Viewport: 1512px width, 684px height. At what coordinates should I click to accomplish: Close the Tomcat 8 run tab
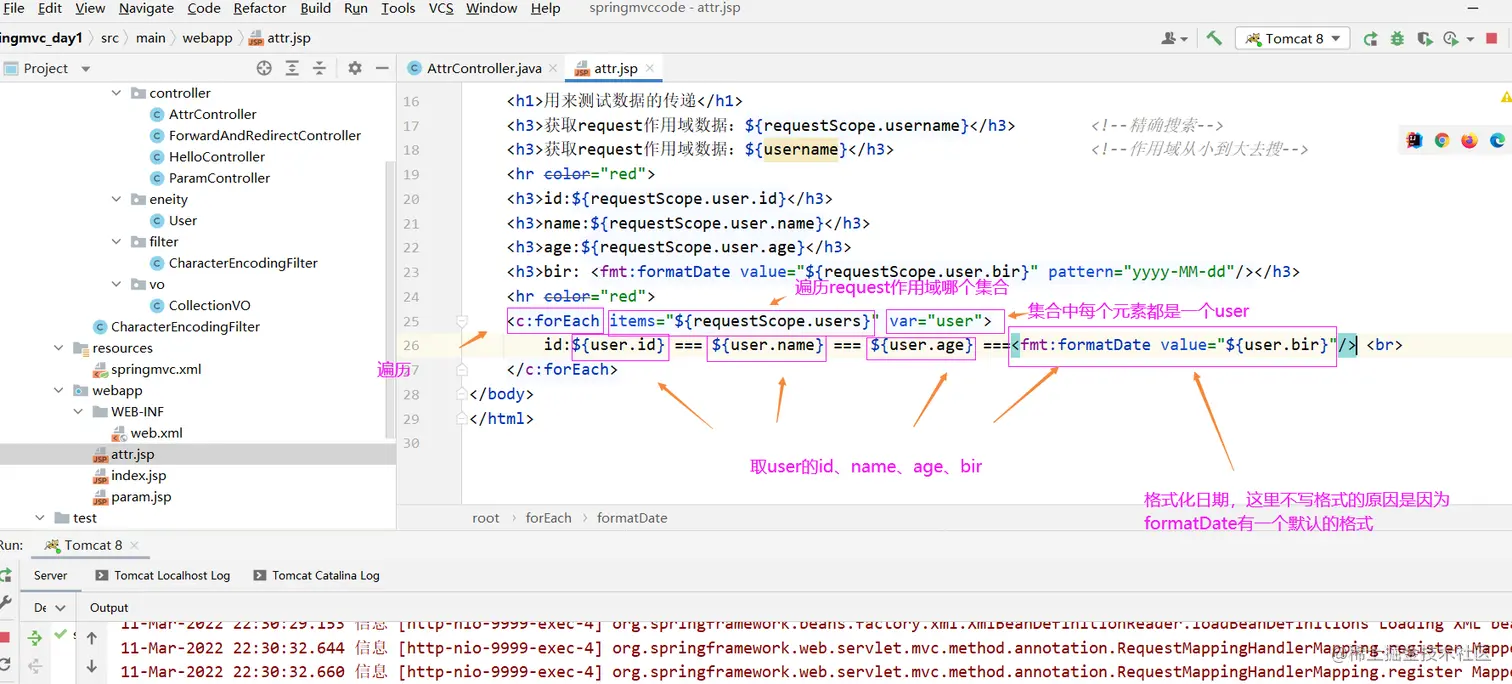click(x=134, y=545)
